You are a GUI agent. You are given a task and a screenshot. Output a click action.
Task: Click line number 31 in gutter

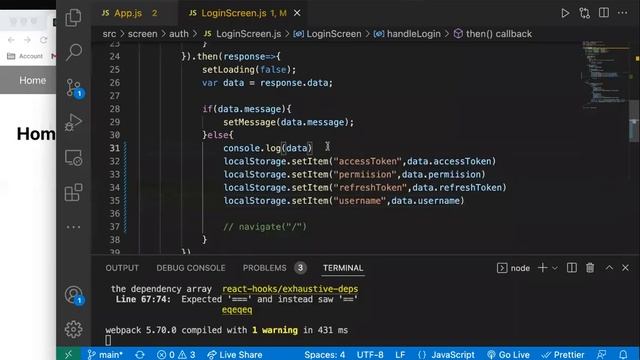click(115, 148)
